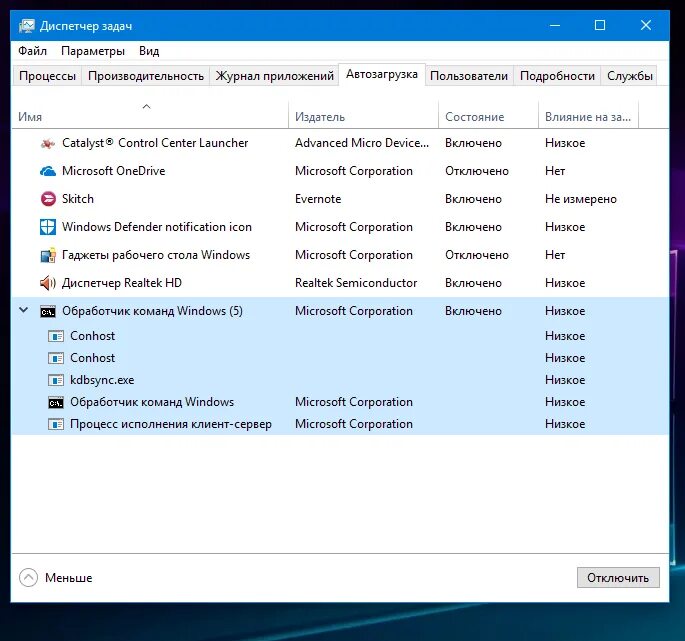685x641 pixels.
Task: Open the Файл menu
Action: tap(32, 51)
